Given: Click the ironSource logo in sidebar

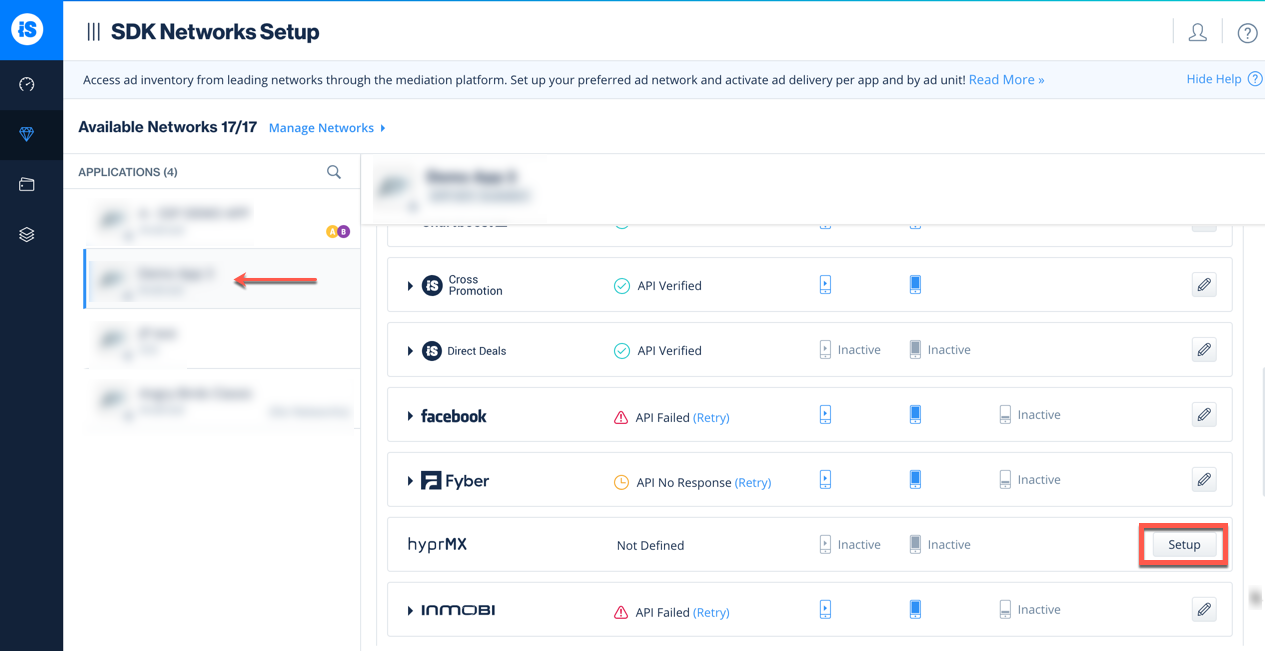Looking at the screenshot, I should point(27,30).
